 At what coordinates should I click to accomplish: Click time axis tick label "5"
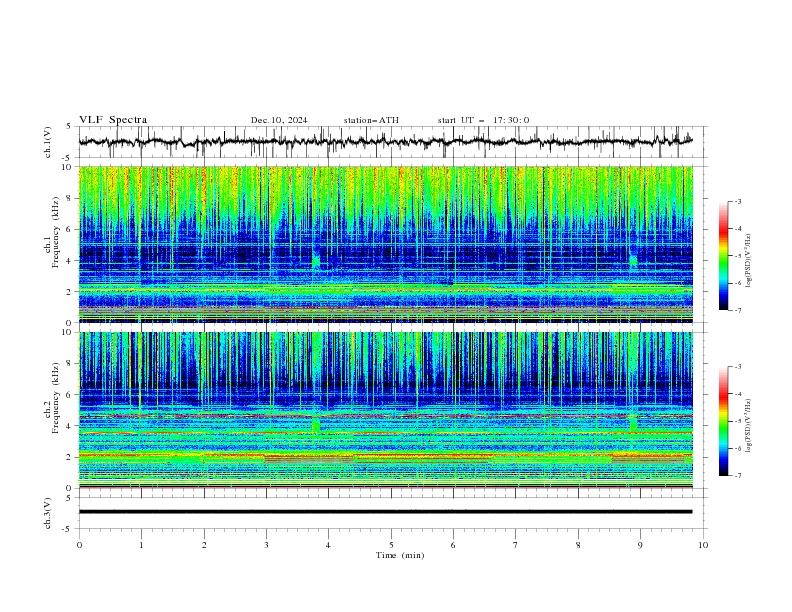391,545
